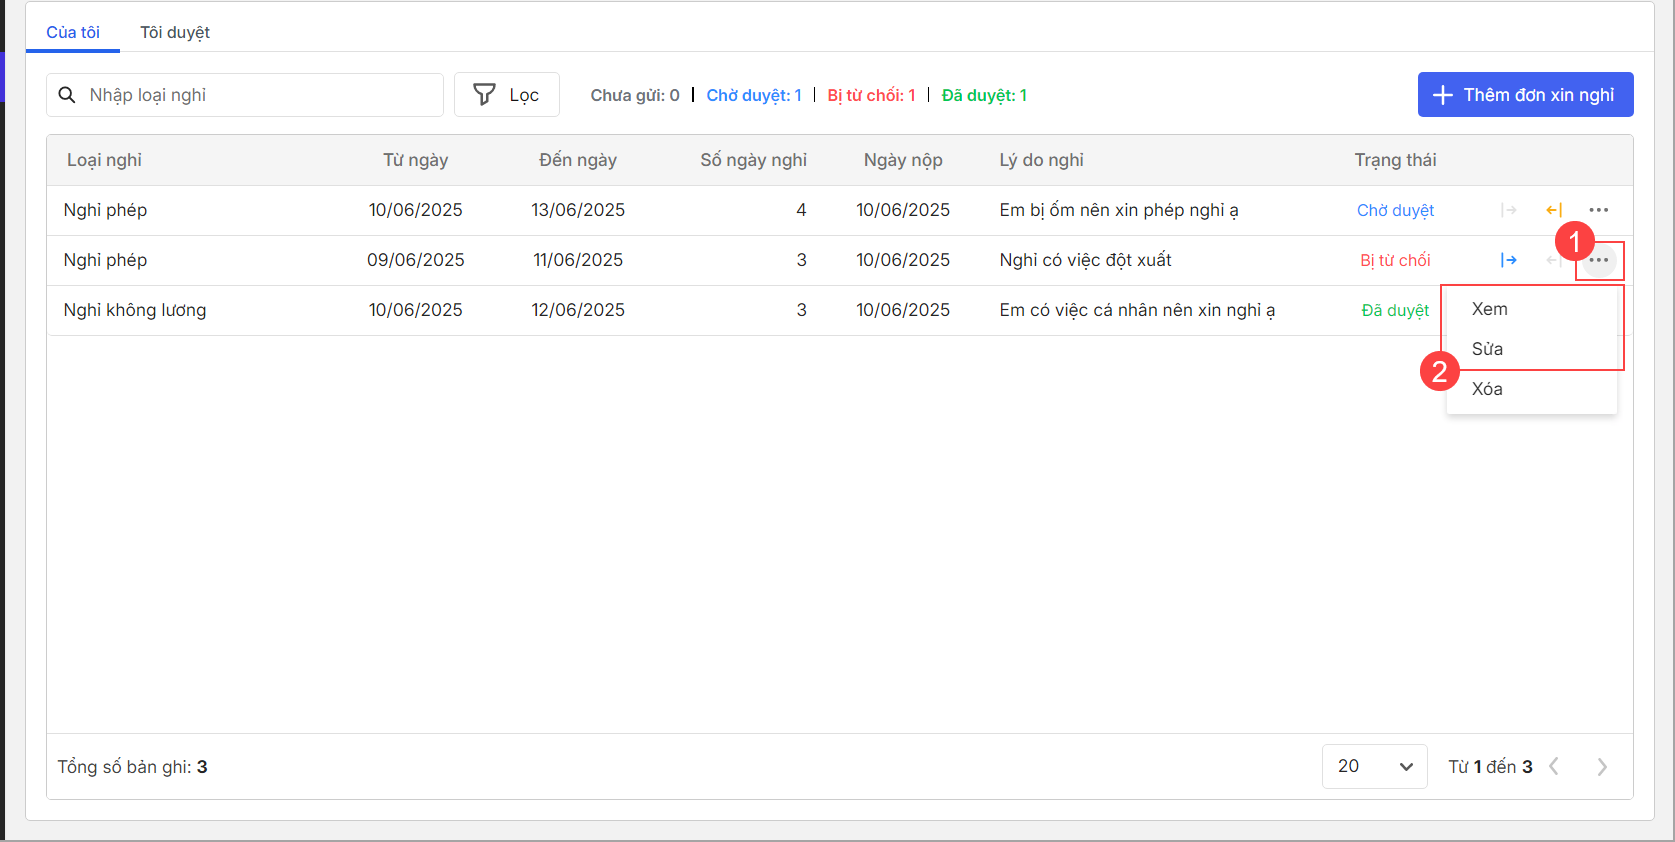
Task: Switch to the Tôi duyệt tab
Action: 175,32
